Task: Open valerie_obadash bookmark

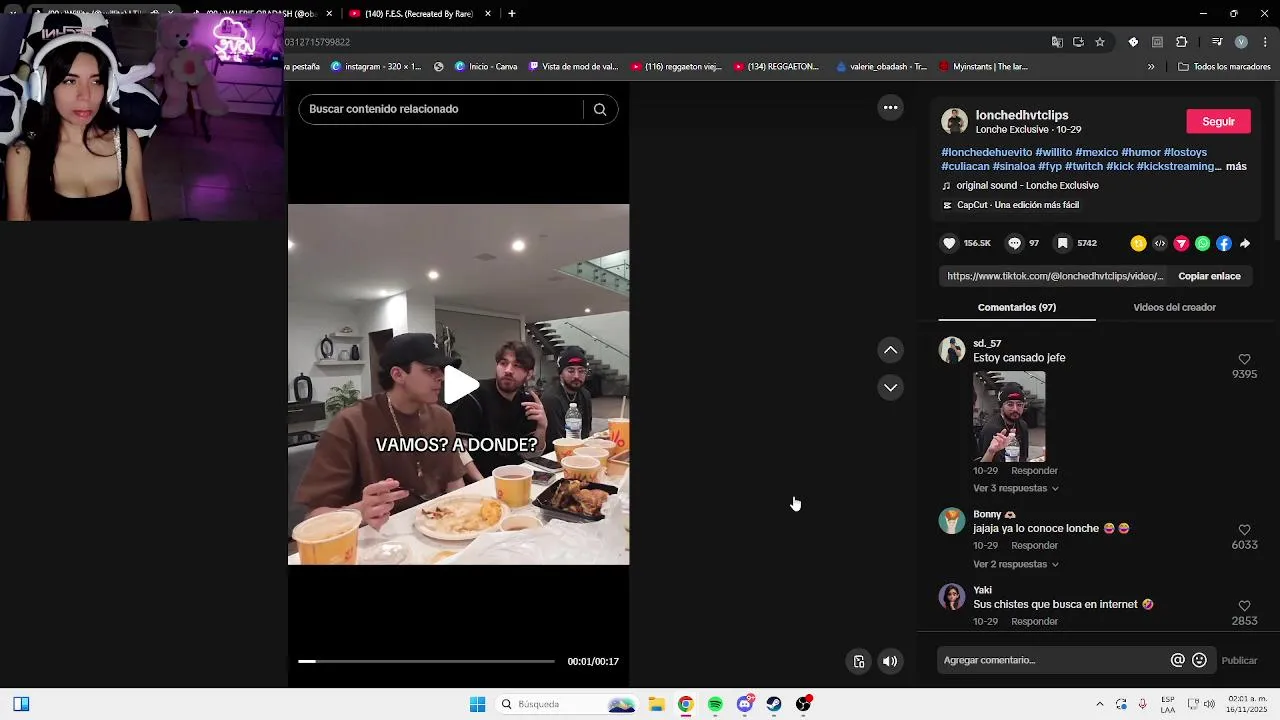Action: click(882, 67)
